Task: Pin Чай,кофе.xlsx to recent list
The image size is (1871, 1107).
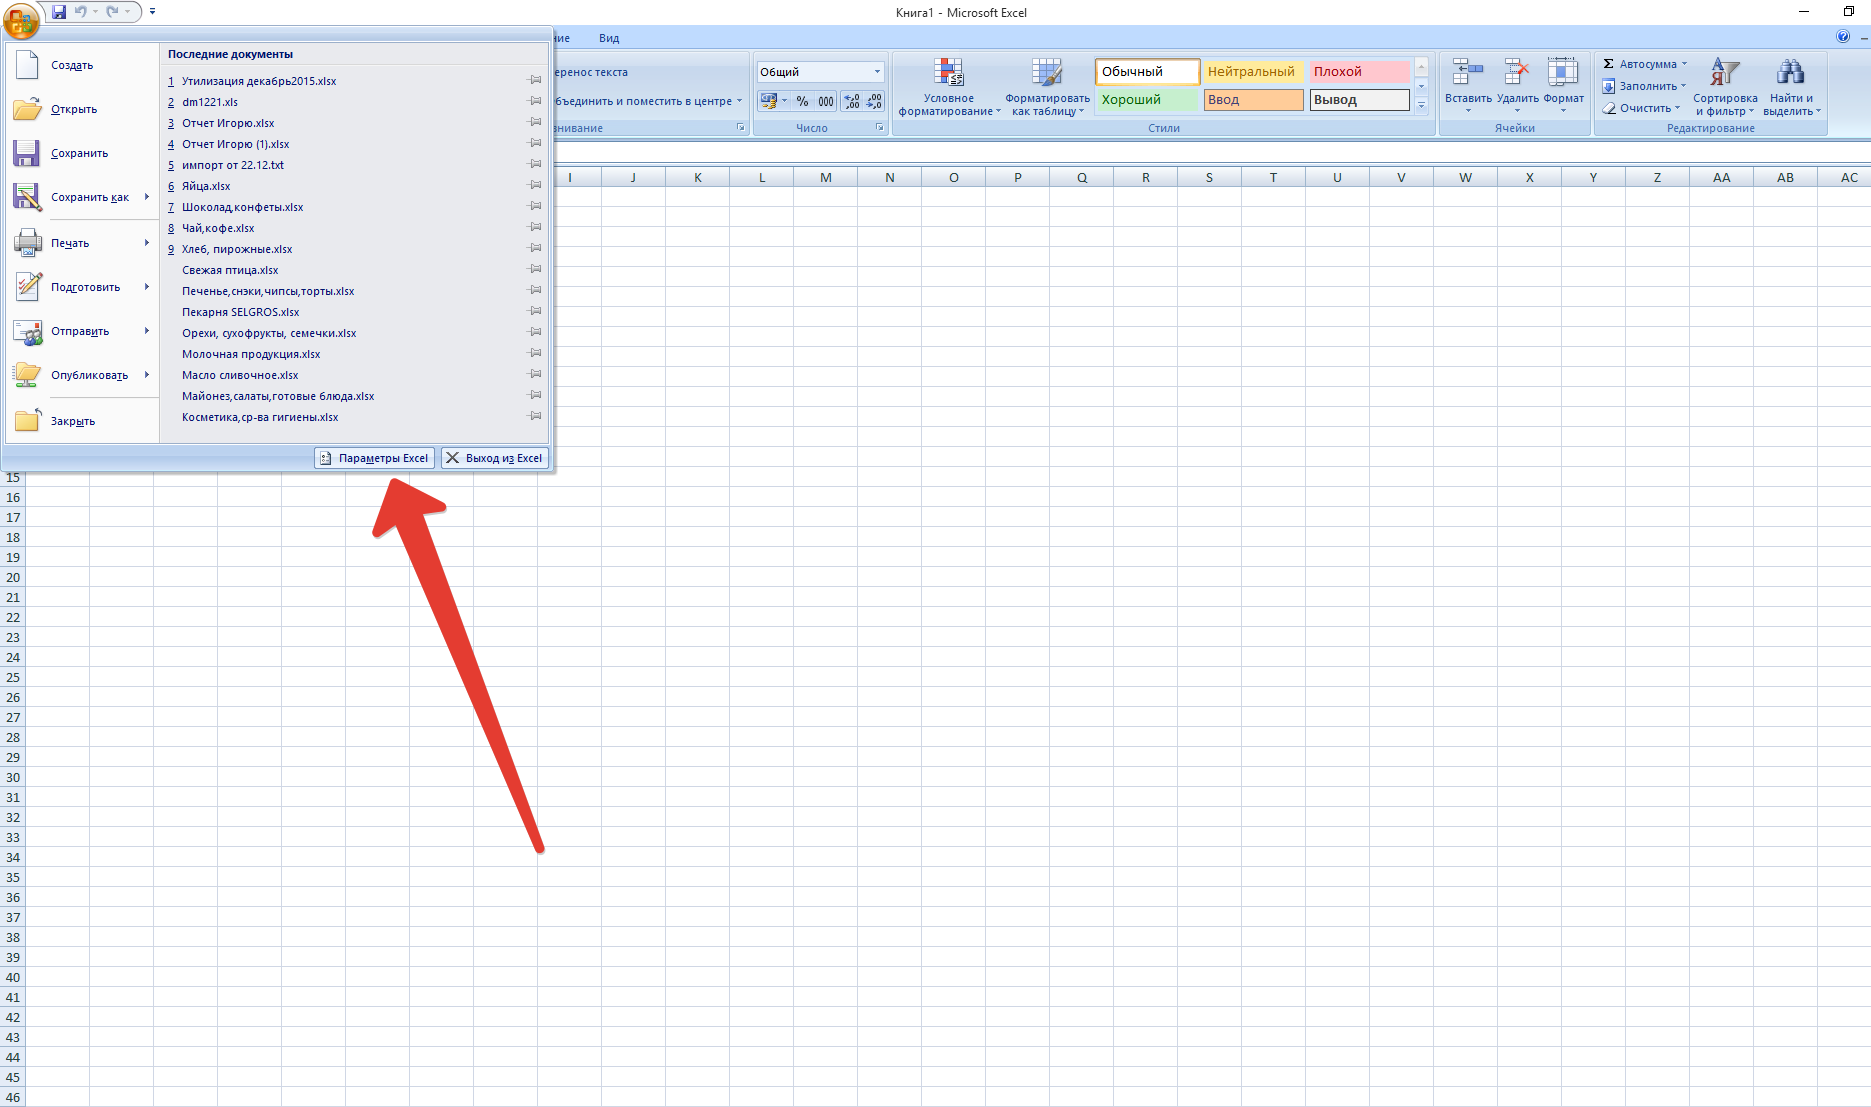Action: [535, 227]
